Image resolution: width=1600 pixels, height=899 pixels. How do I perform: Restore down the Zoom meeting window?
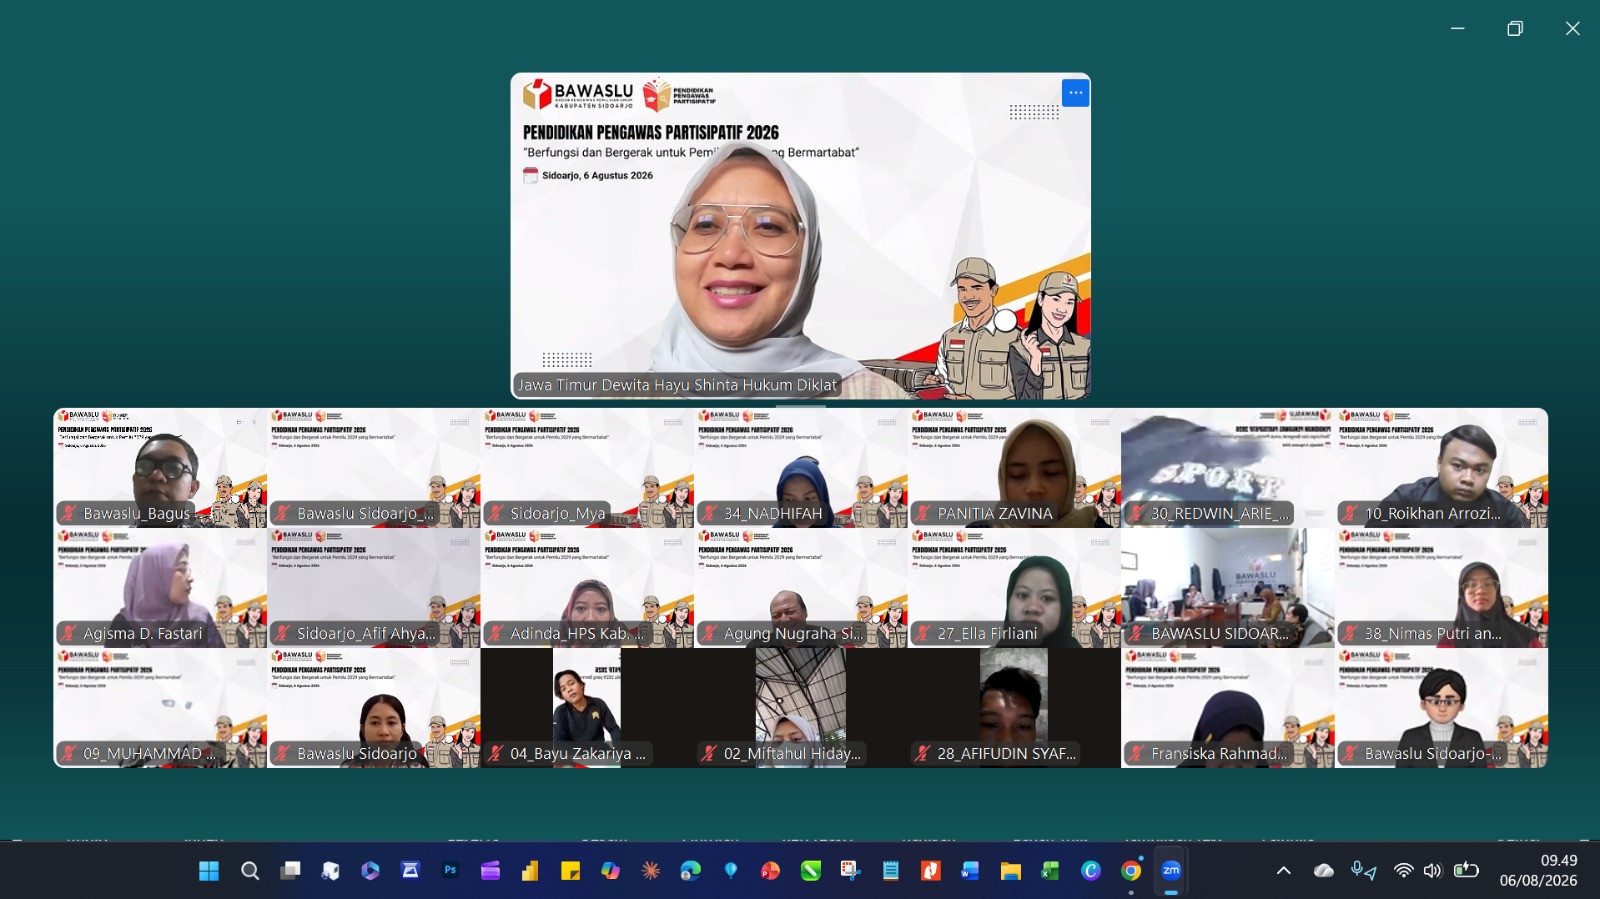point(1515,28)
